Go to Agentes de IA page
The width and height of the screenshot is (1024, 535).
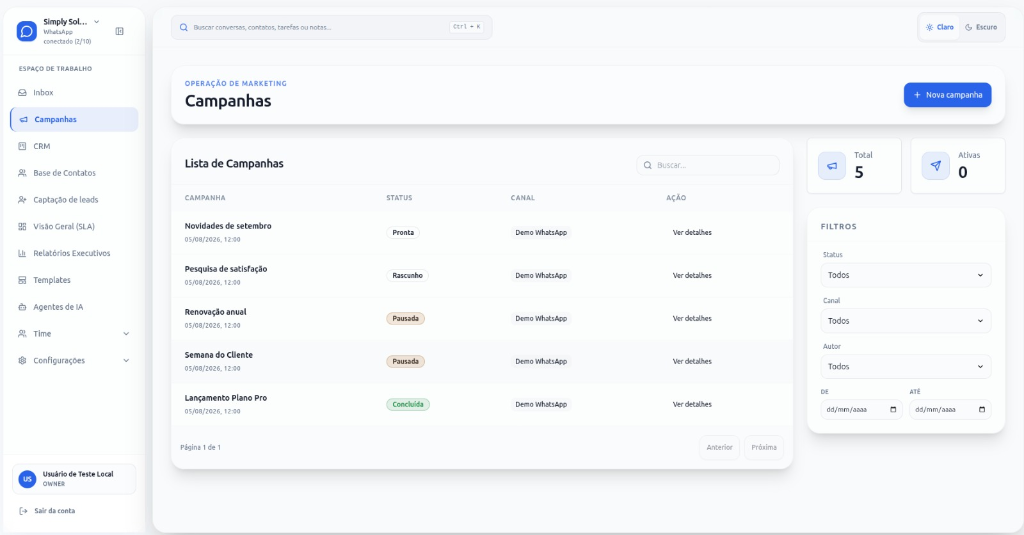[74, 307]
